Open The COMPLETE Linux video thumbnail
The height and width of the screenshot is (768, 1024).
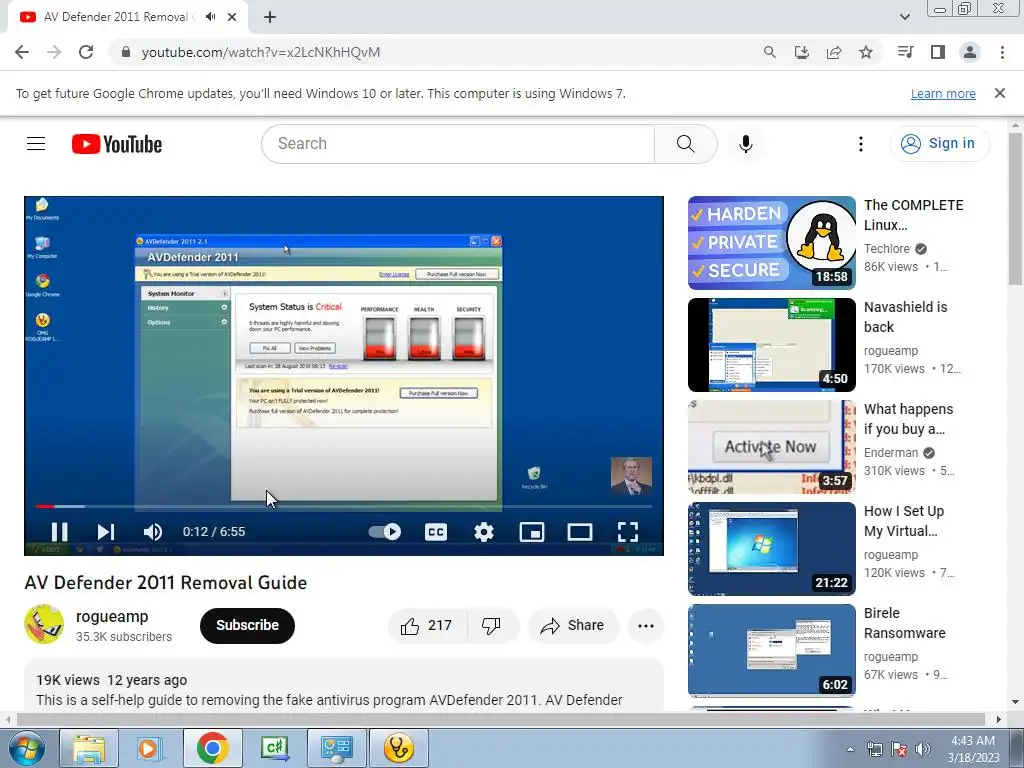771,242
